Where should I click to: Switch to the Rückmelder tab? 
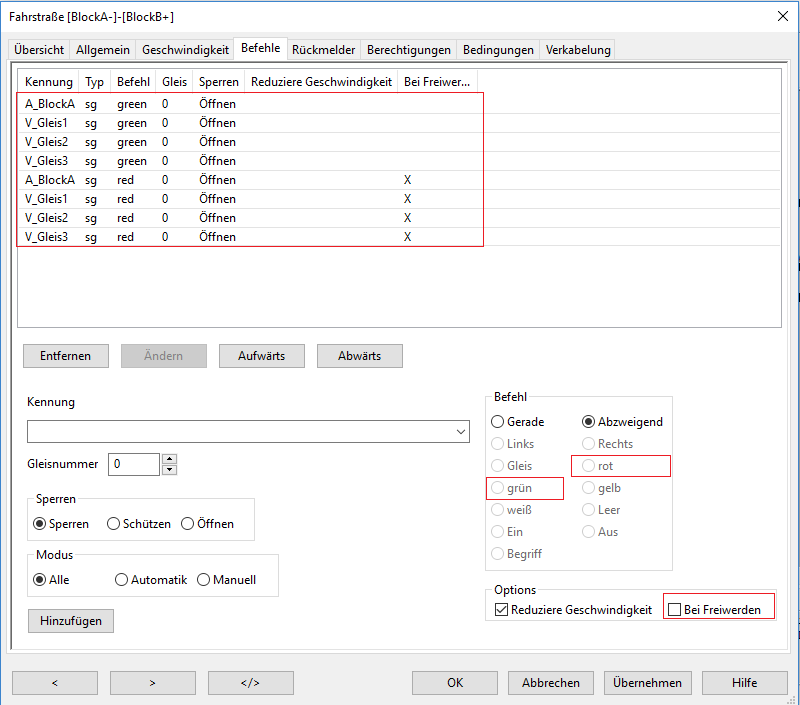324,50
